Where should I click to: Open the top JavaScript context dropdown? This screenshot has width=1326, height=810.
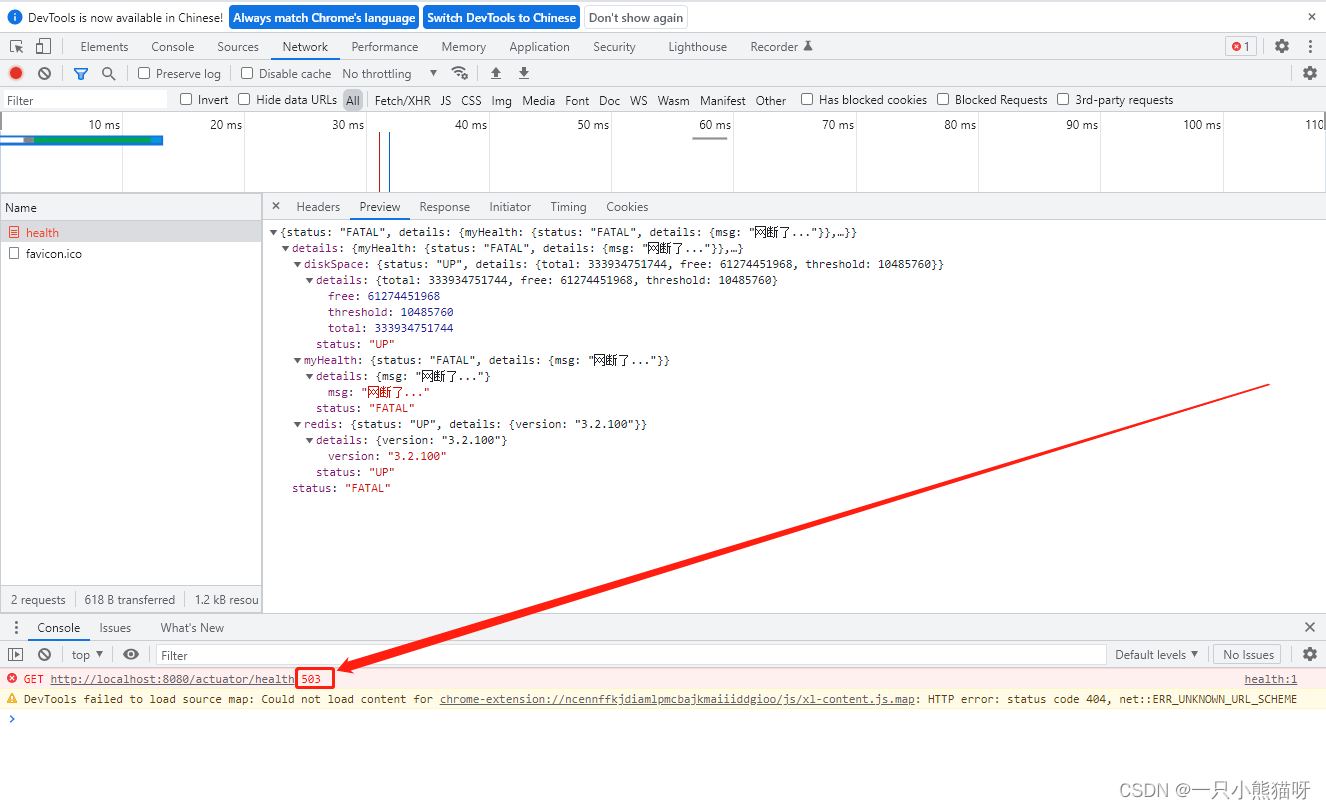(x=87, y=655)
